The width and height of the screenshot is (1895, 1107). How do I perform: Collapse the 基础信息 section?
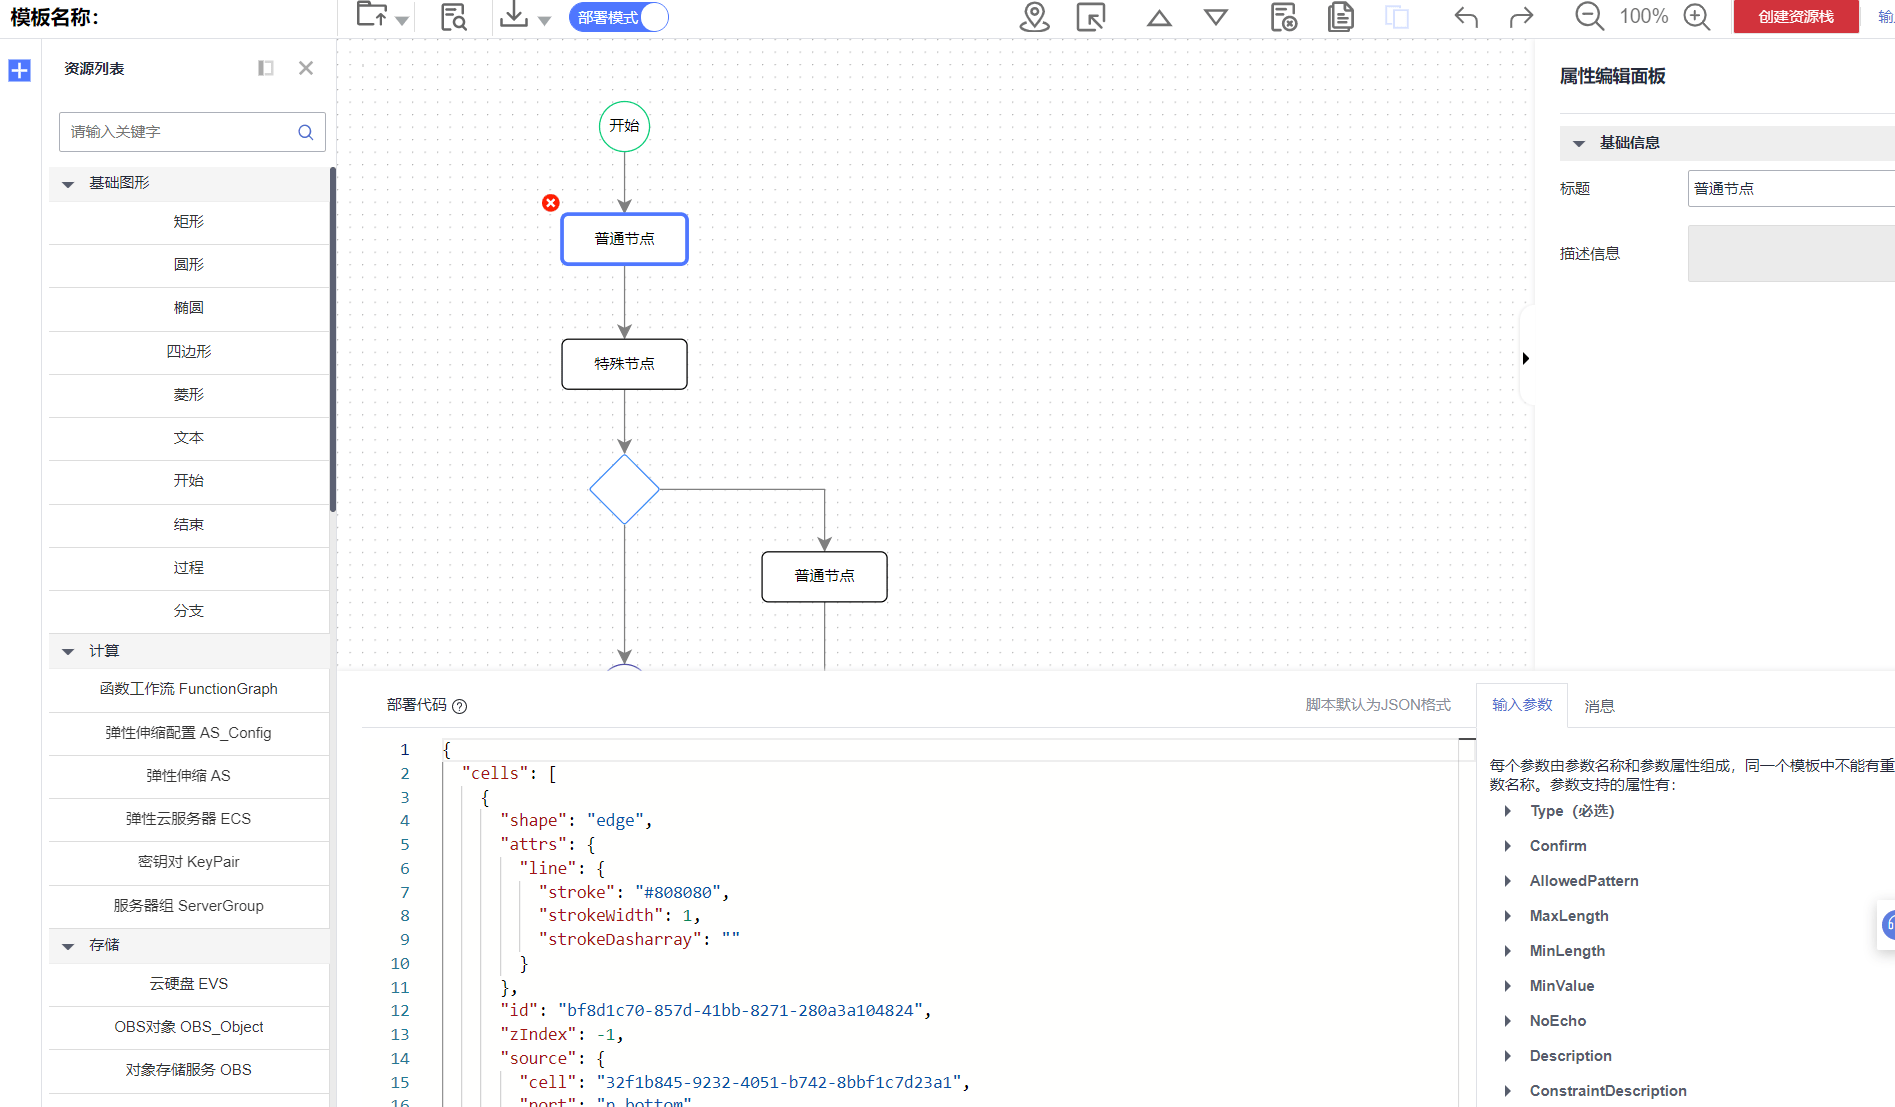[1579, 143]
